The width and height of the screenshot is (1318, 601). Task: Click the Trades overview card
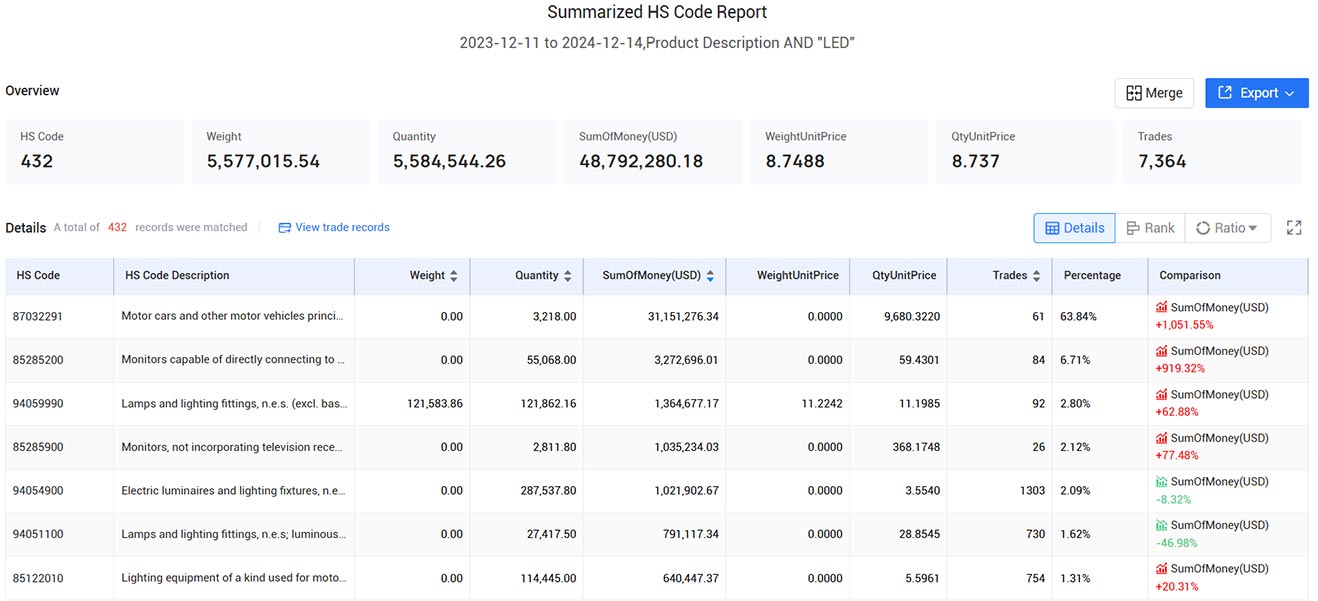1212,152
